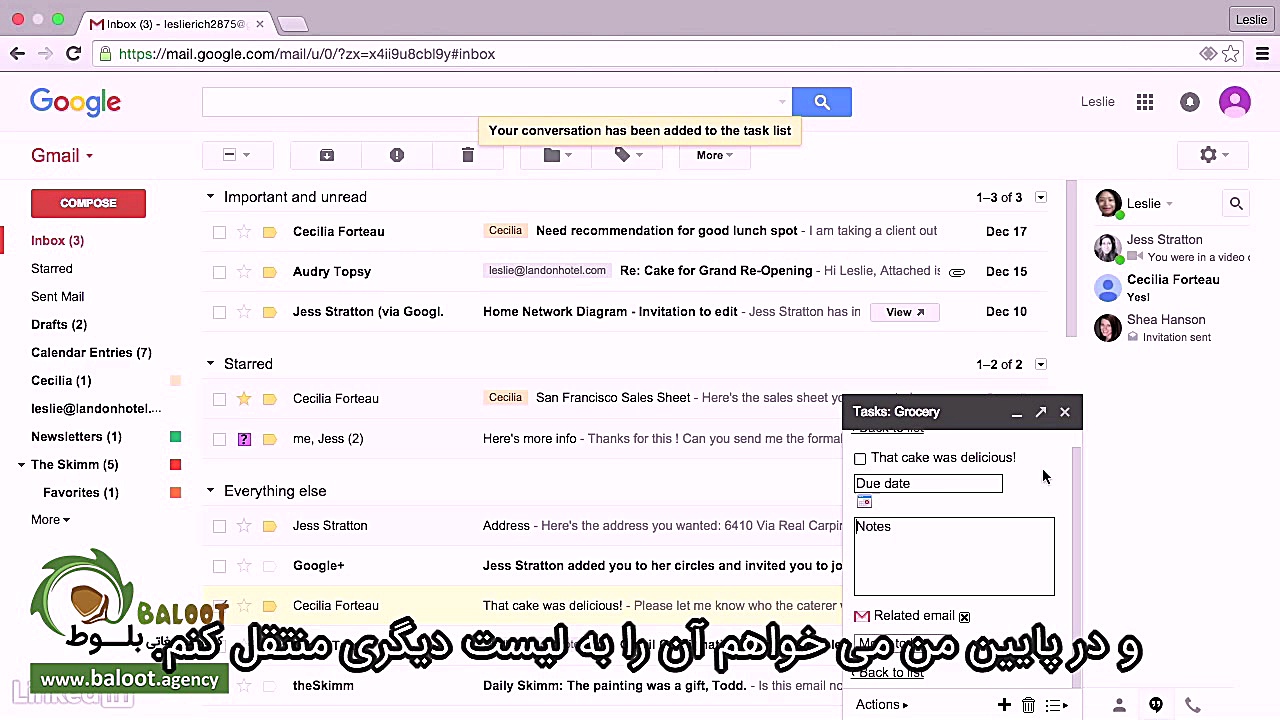
Task: Add a new task in Tasks panel
Action: pyautogui.click(x=1004, y=705)
